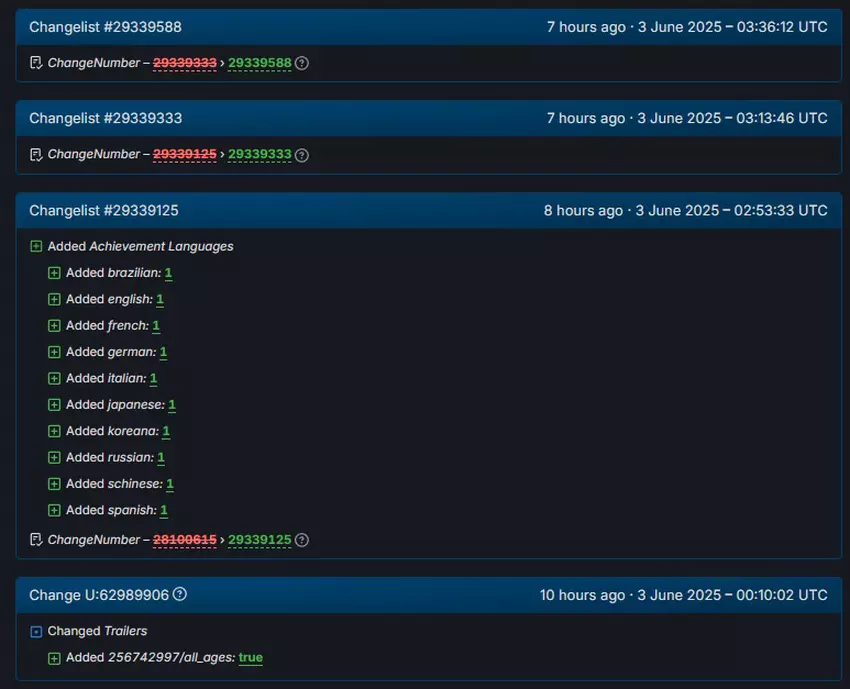The image size is (850, 689).
Task: Click the help icon after ChangeNumber in Changelist #29339588
Action: click(300, 62)
